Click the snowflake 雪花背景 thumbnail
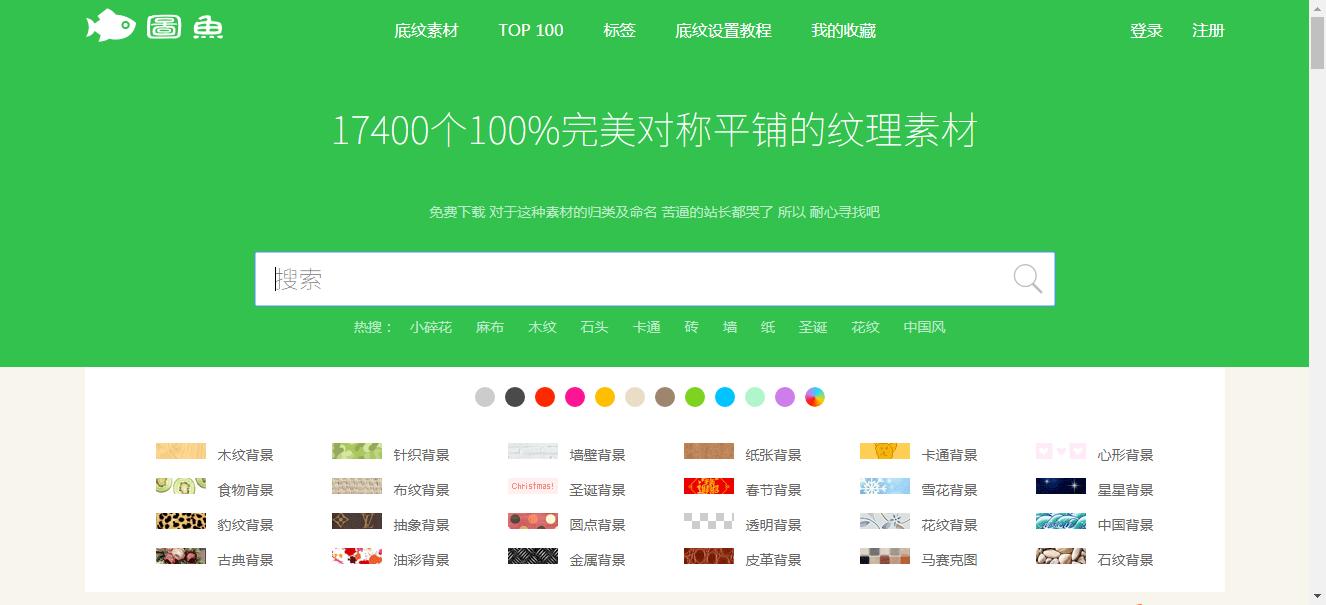Viewport: 1326px width, 605px height. (x=885, y=486)
